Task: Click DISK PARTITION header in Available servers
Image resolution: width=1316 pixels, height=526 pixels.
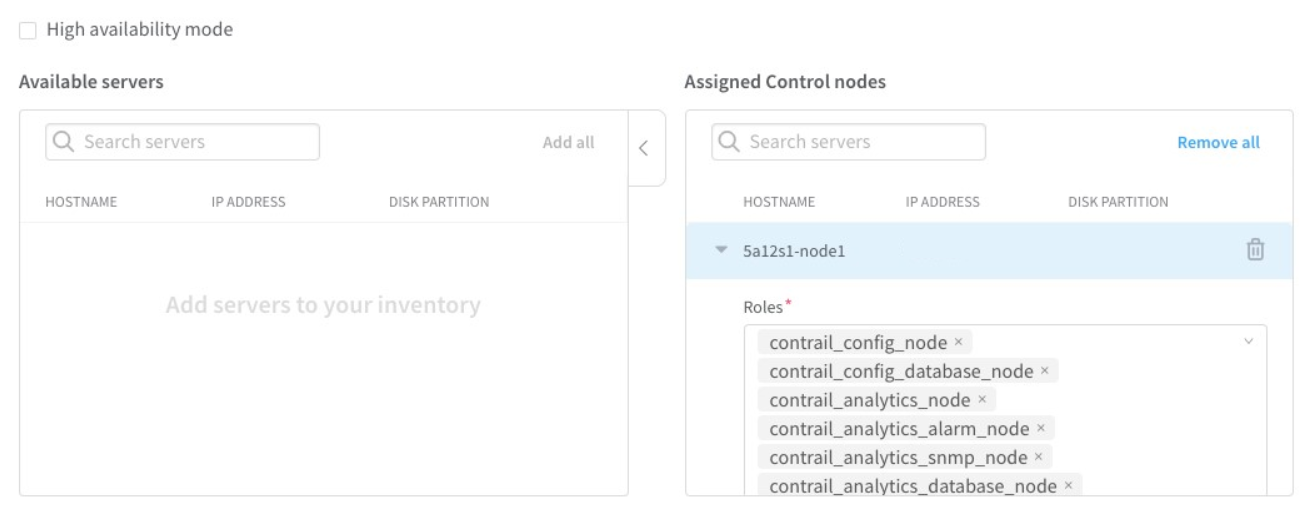Action: click(x=438, y=202)
